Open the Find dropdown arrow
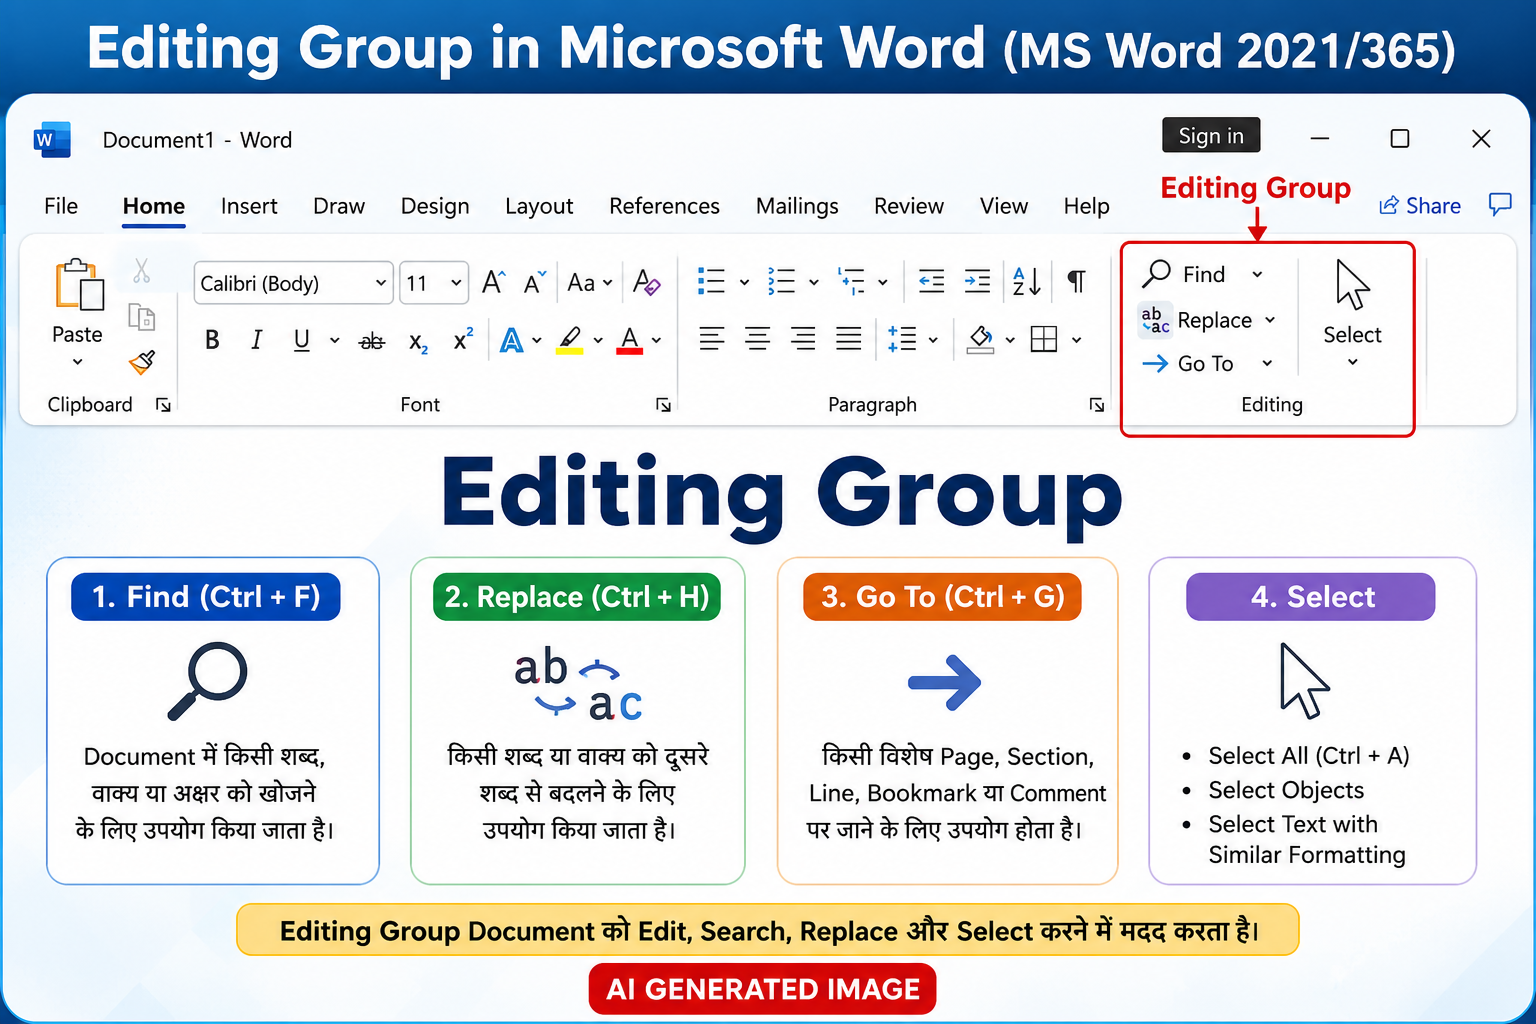 [x=1258, y=275]
